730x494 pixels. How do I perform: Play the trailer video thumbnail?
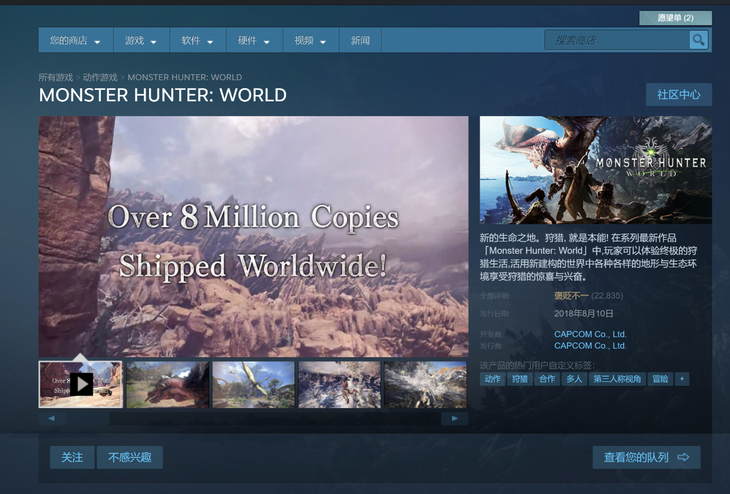[x=81, y=385]
